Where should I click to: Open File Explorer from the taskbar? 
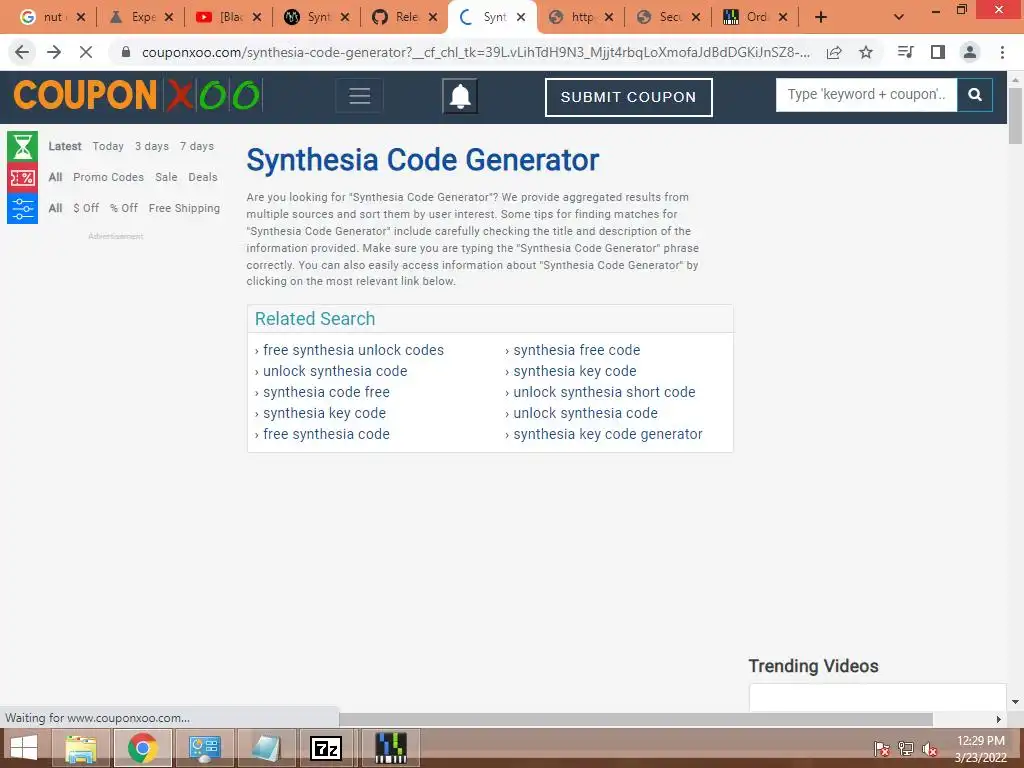80,748
